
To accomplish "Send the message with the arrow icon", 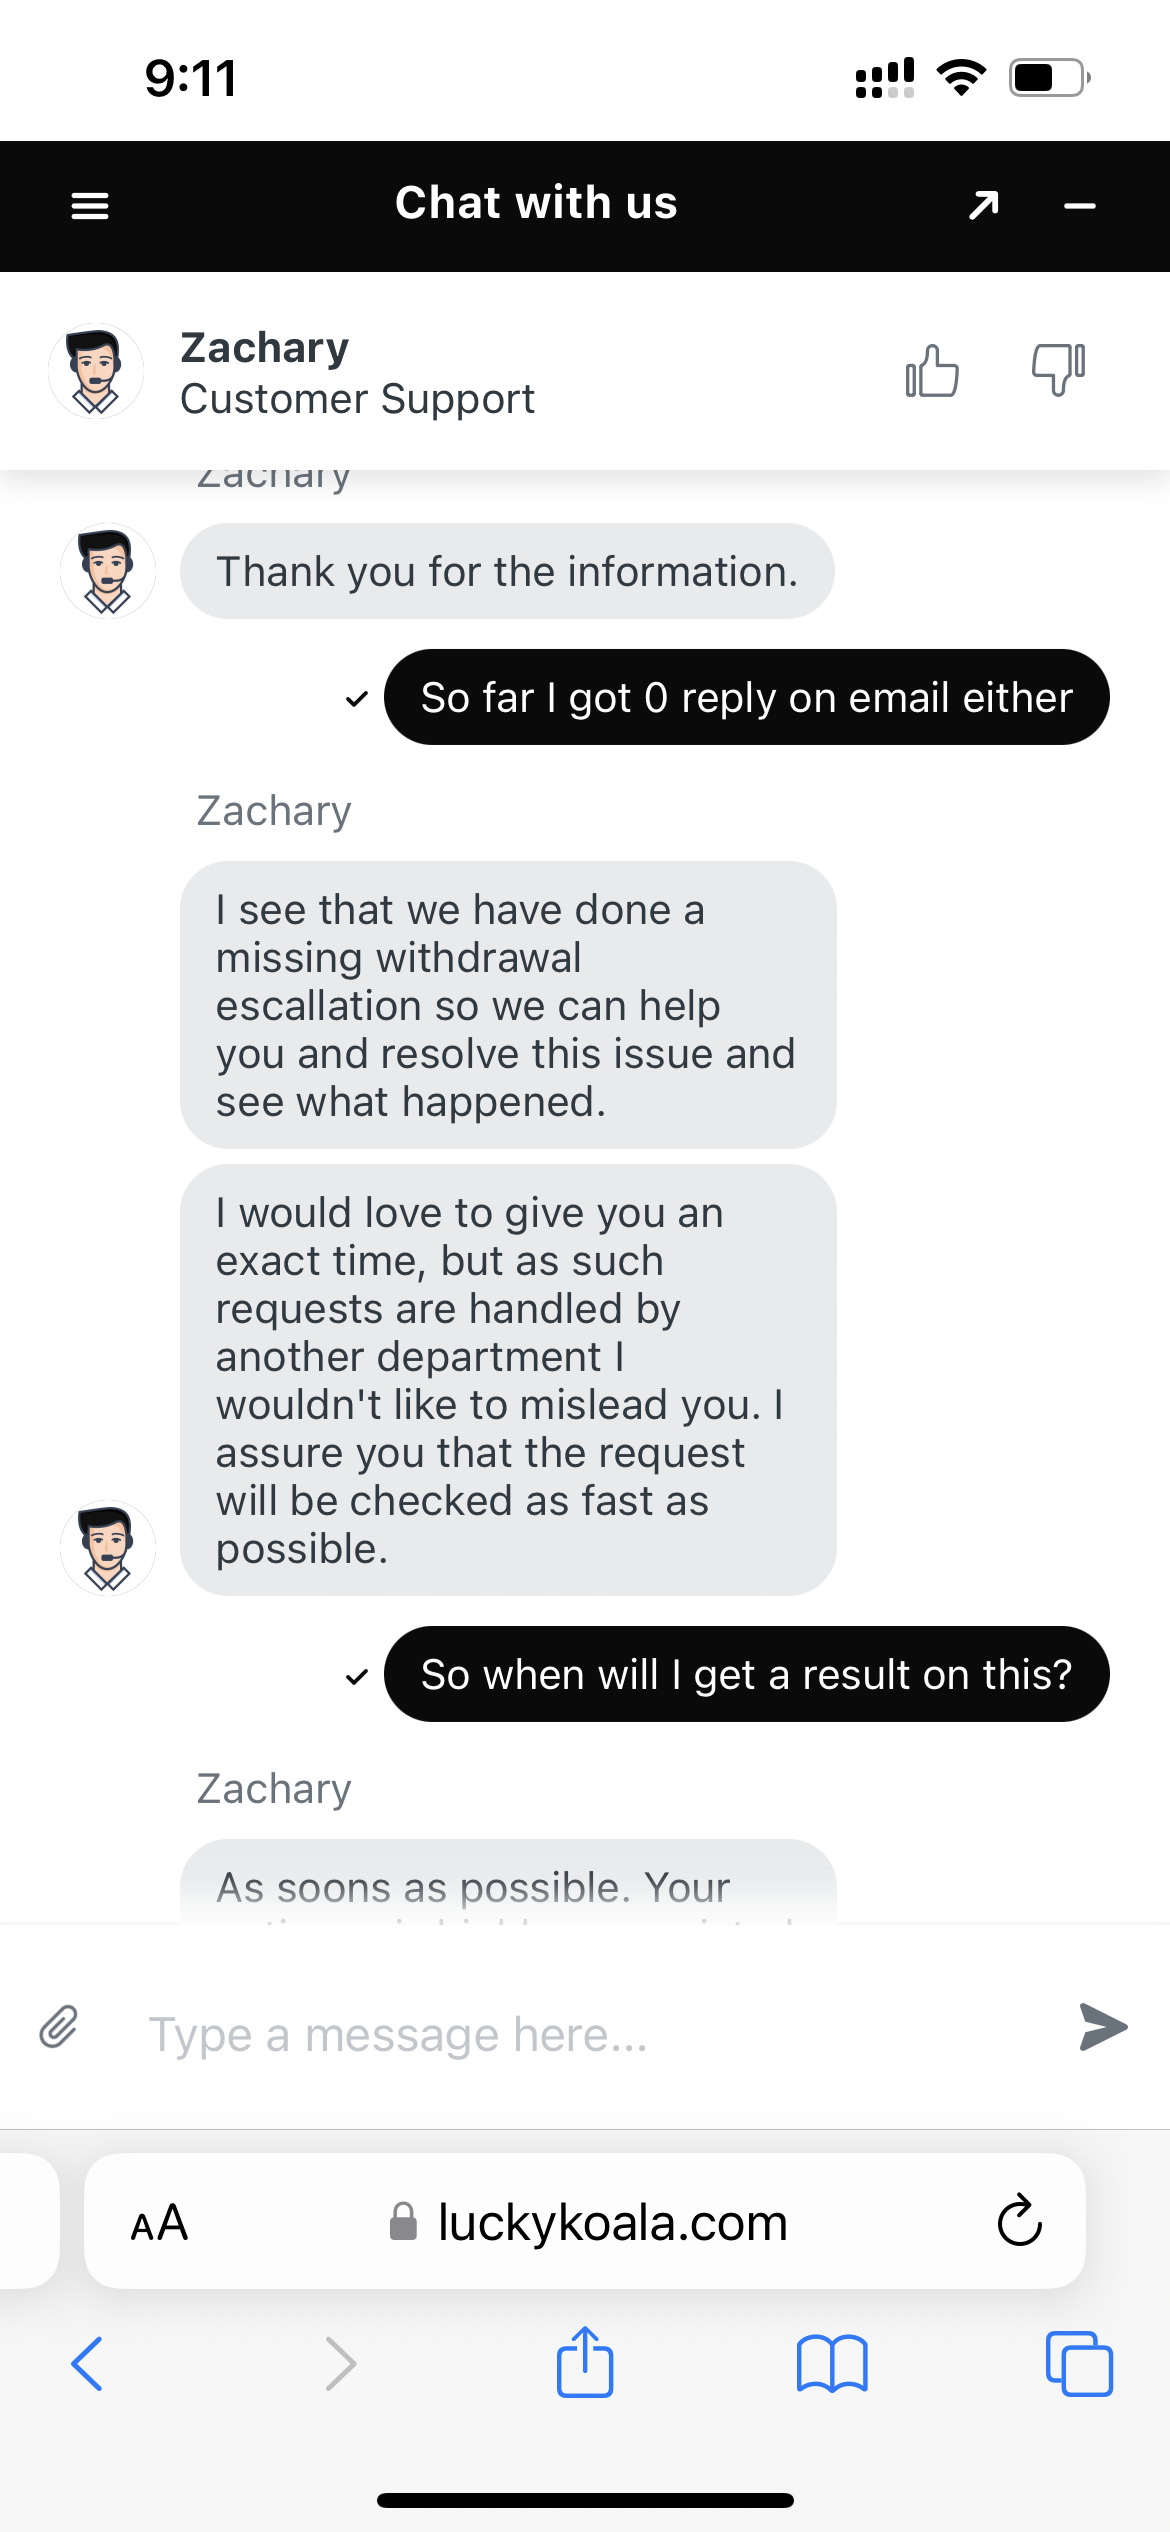I will [1103, 2027].
